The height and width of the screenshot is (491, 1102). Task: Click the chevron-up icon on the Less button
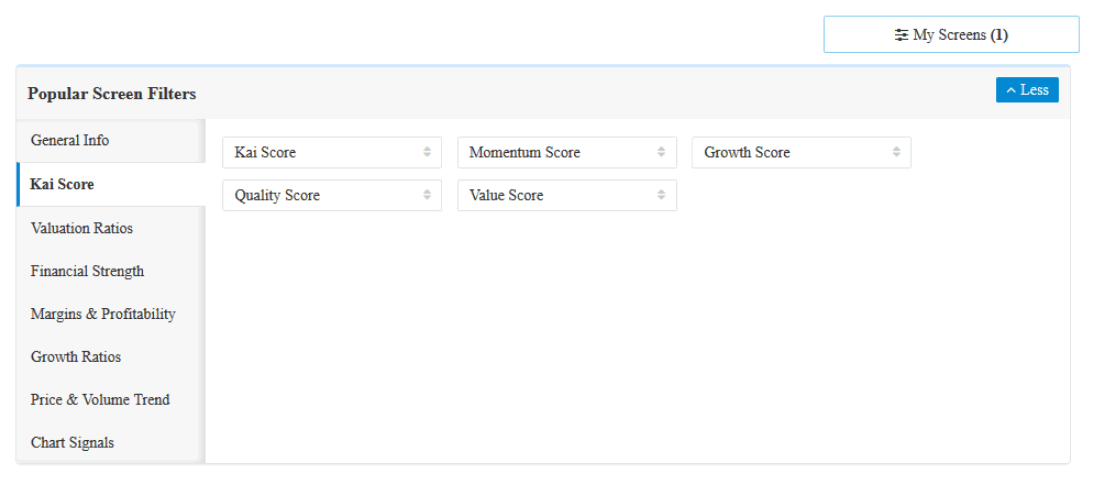click(x=1010, y=90)
